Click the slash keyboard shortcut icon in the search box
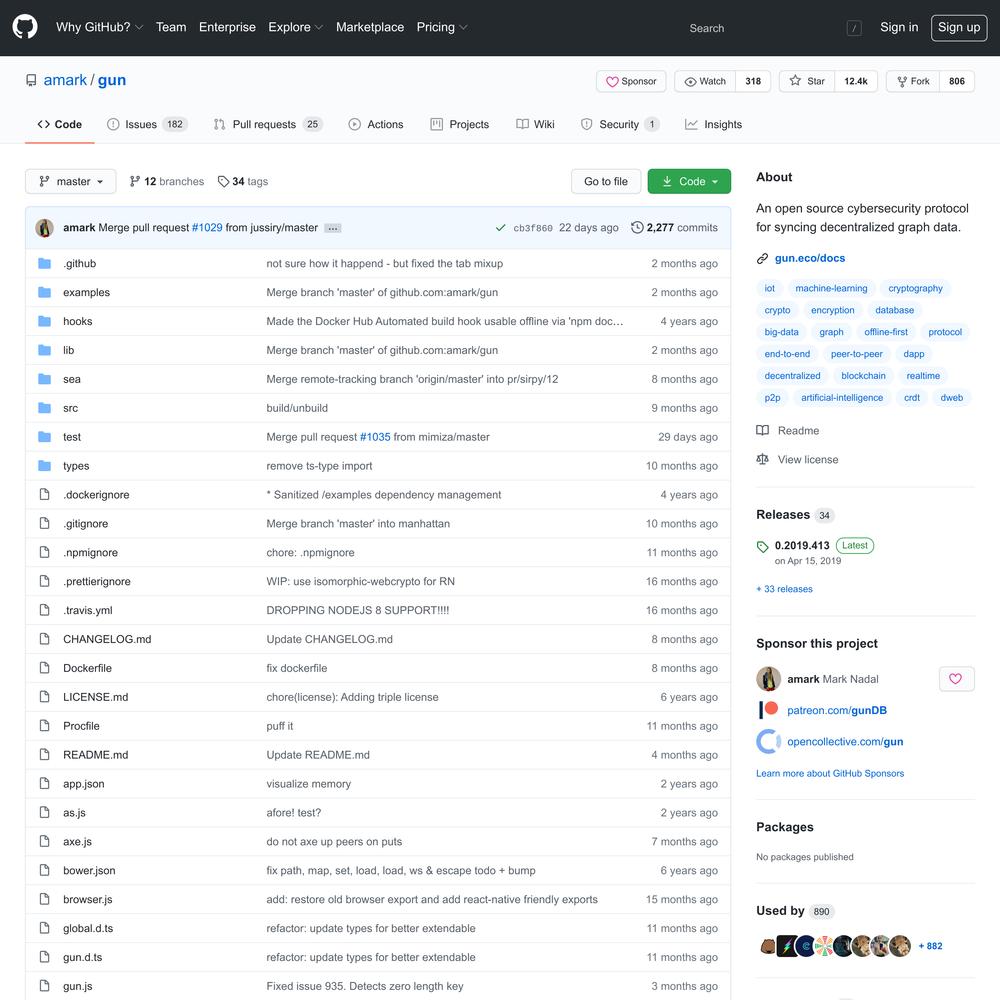 click(x=853, y=28)
